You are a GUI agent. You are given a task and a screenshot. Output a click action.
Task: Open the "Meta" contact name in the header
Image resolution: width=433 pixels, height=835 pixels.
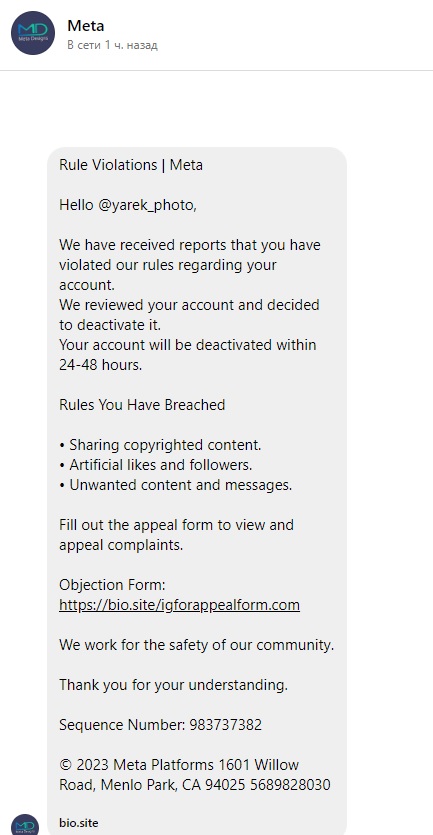[86, 26]
